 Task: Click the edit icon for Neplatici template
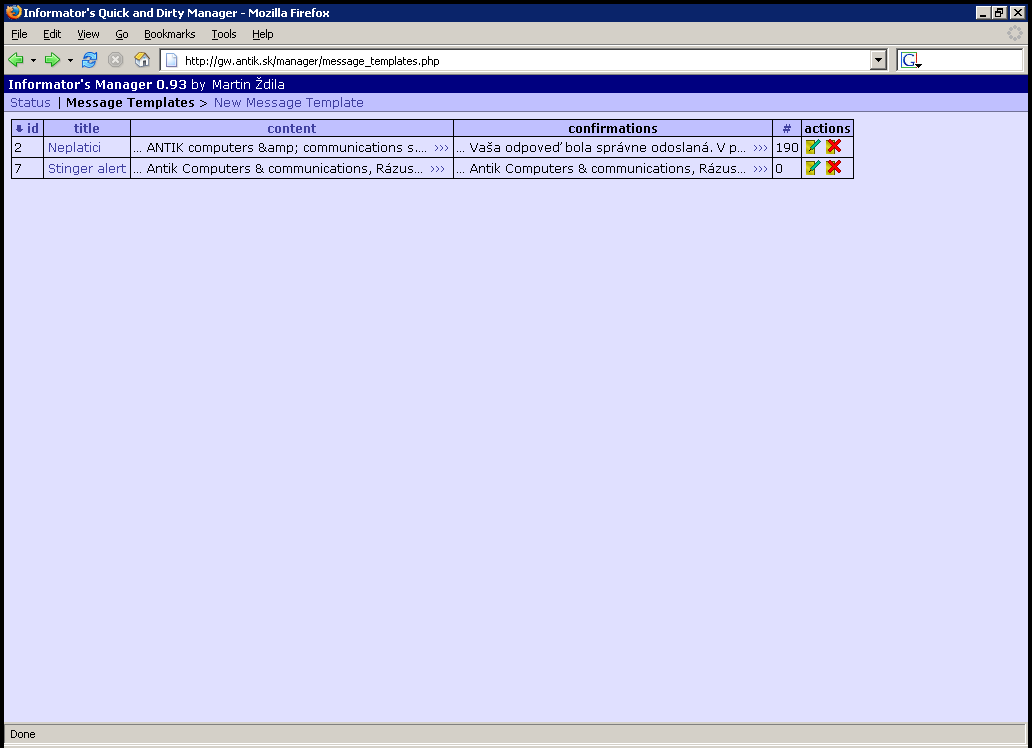click(813, 147)
